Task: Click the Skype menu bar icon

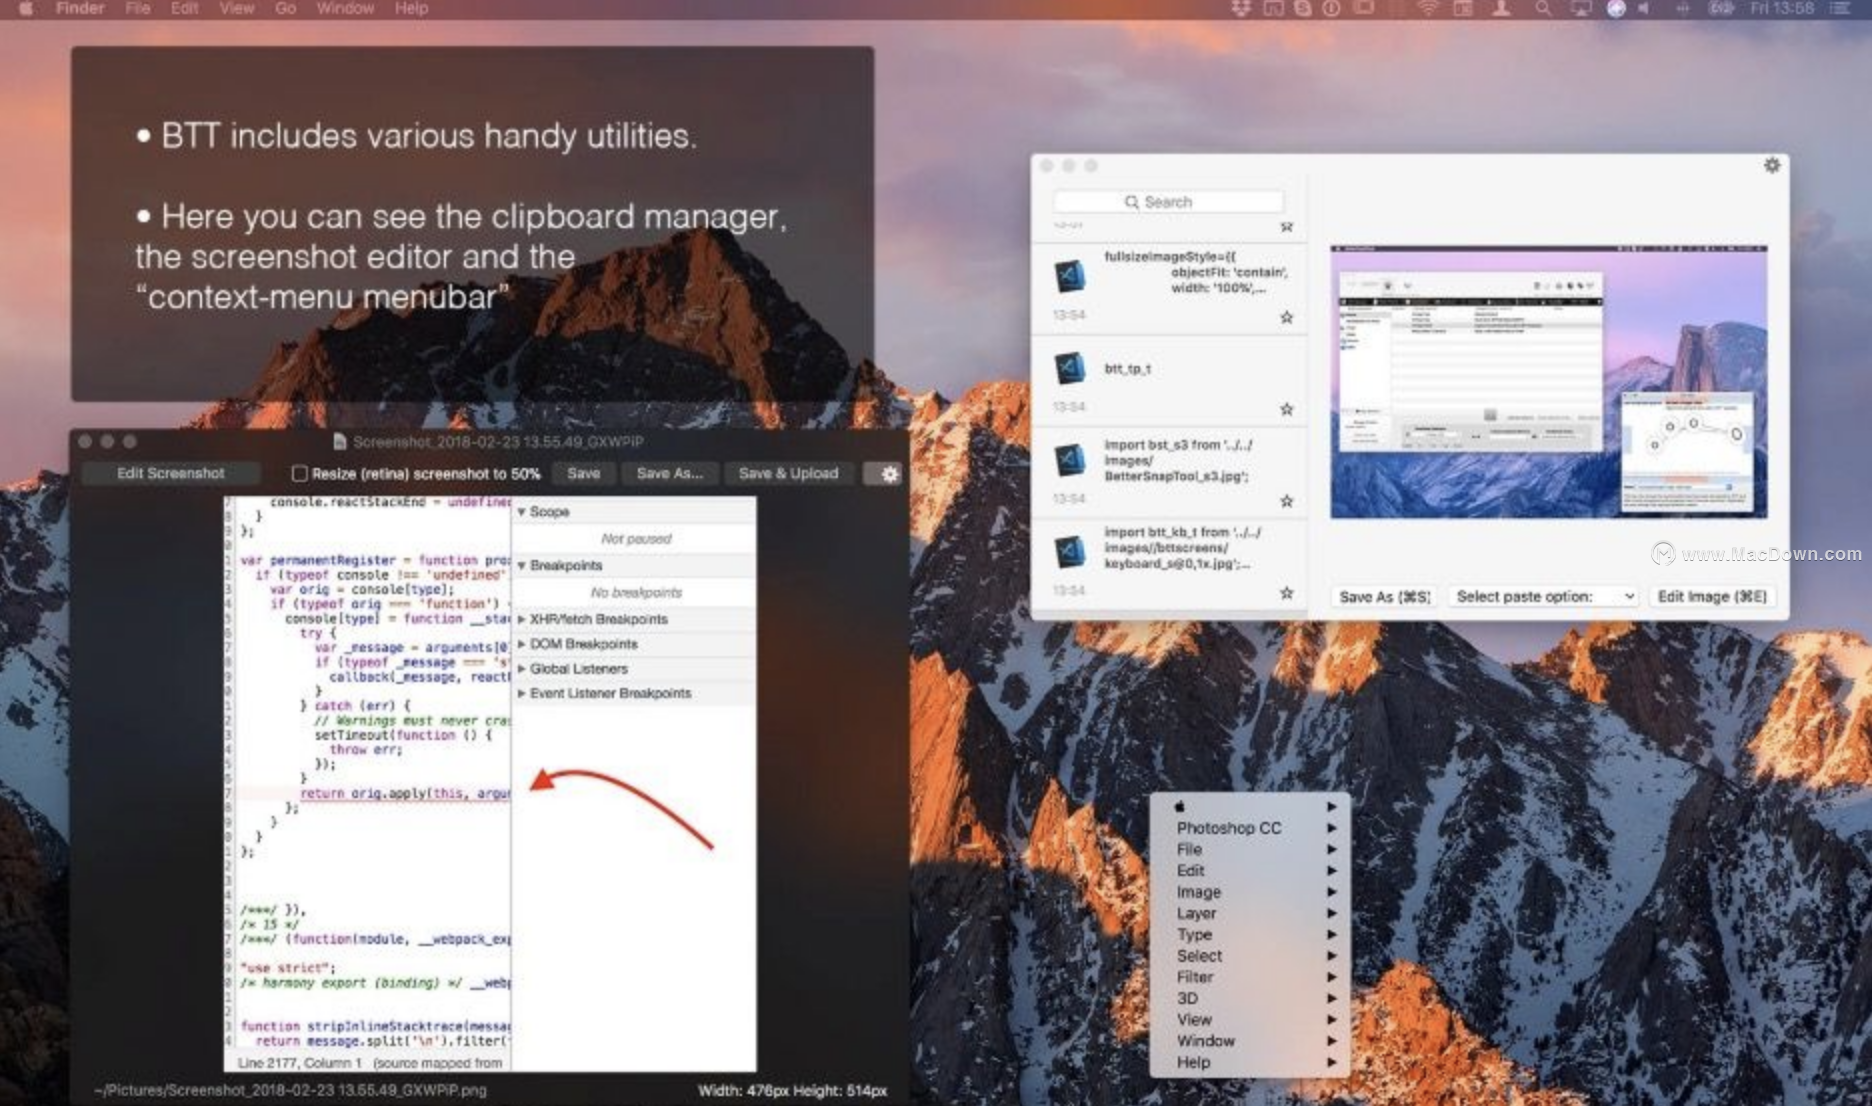Action: pos(1302,8)
